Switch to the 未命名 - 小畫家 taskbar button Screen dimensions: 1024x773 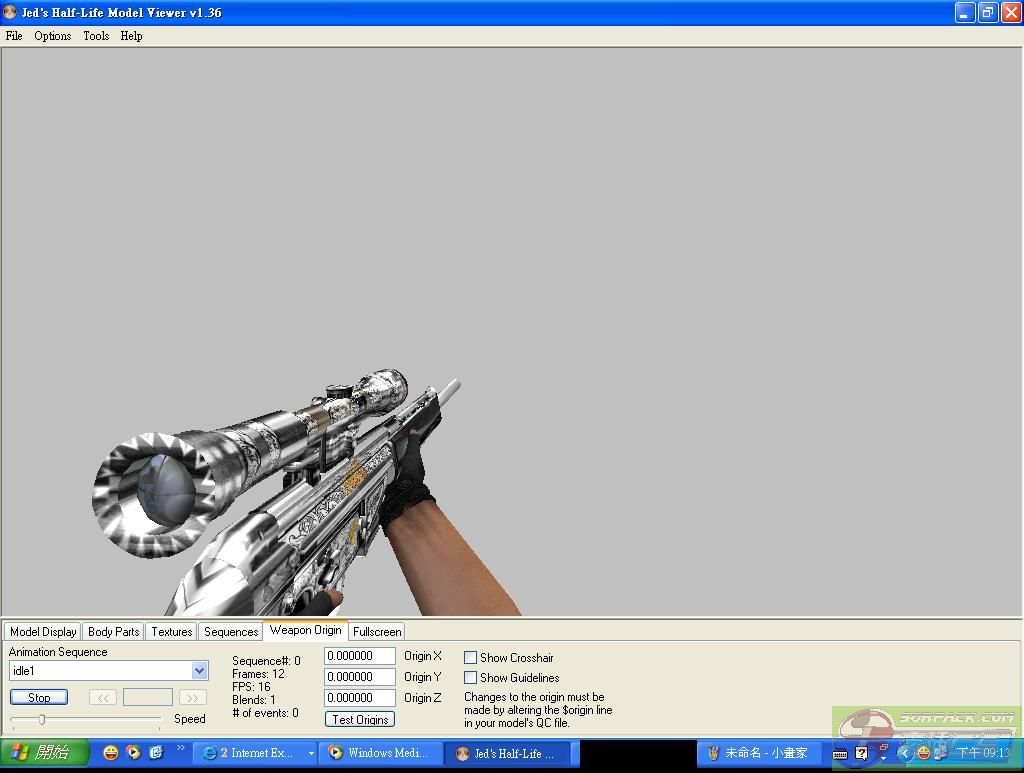761,753
